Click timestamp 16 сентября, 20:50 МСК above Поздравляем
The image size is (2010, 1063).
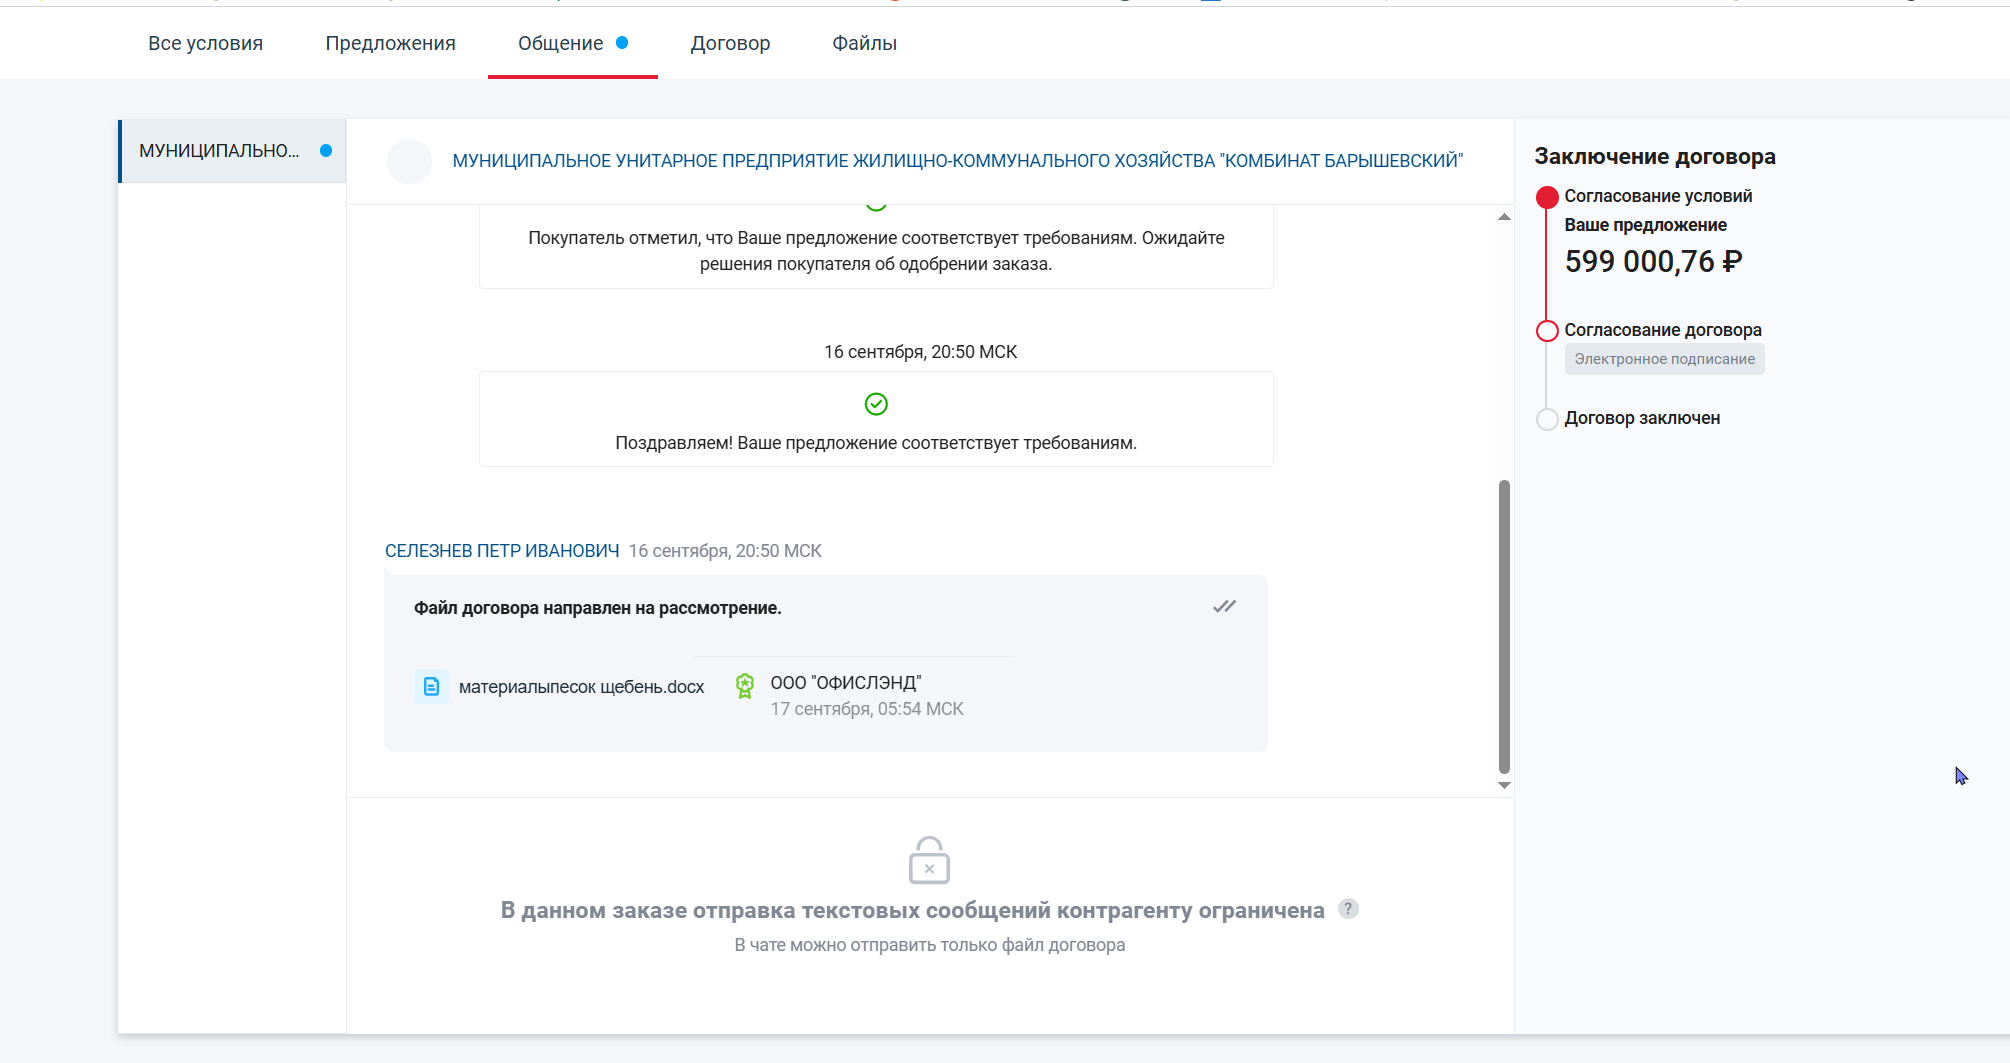click(x=920, y=352)
